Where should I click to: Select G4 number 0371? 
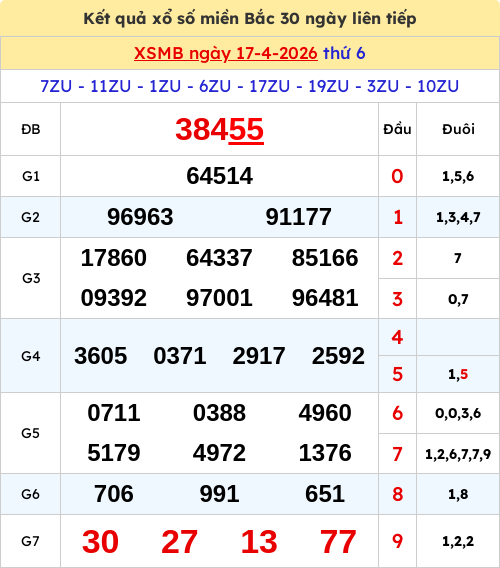point(180,356)
